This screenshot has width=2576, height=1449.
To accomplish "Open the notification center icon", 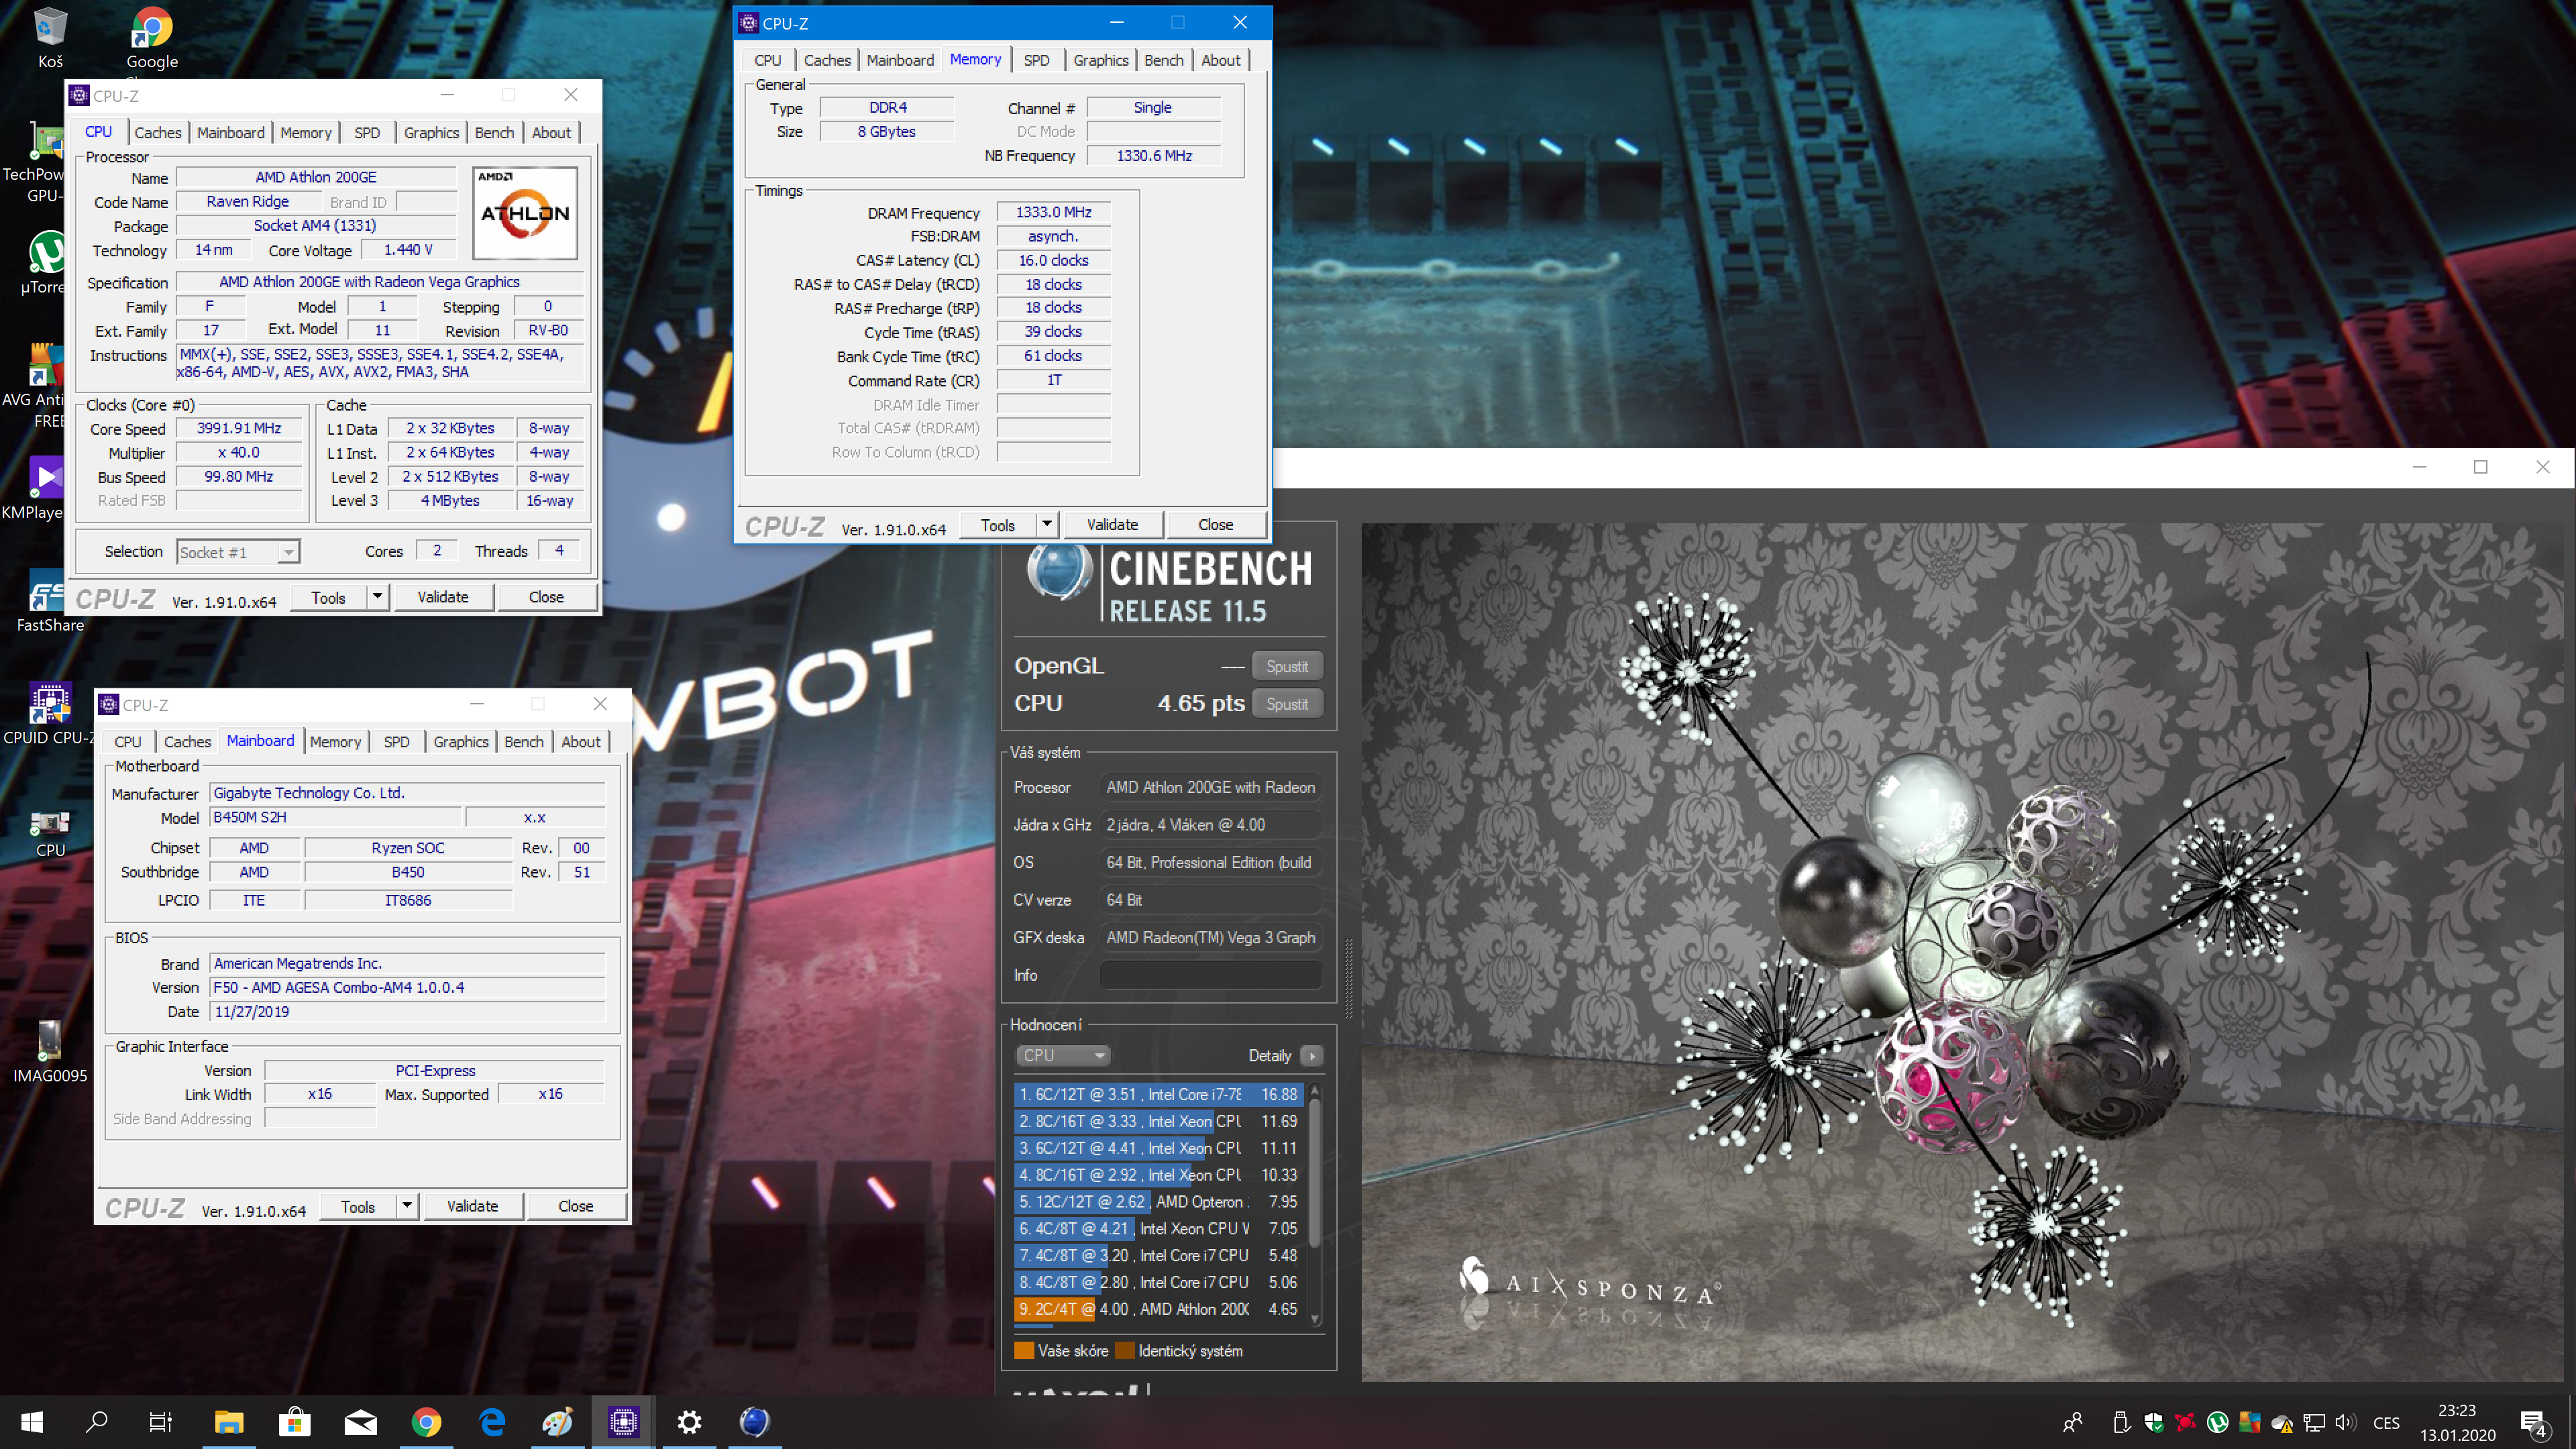I will pos(2534,1422).
